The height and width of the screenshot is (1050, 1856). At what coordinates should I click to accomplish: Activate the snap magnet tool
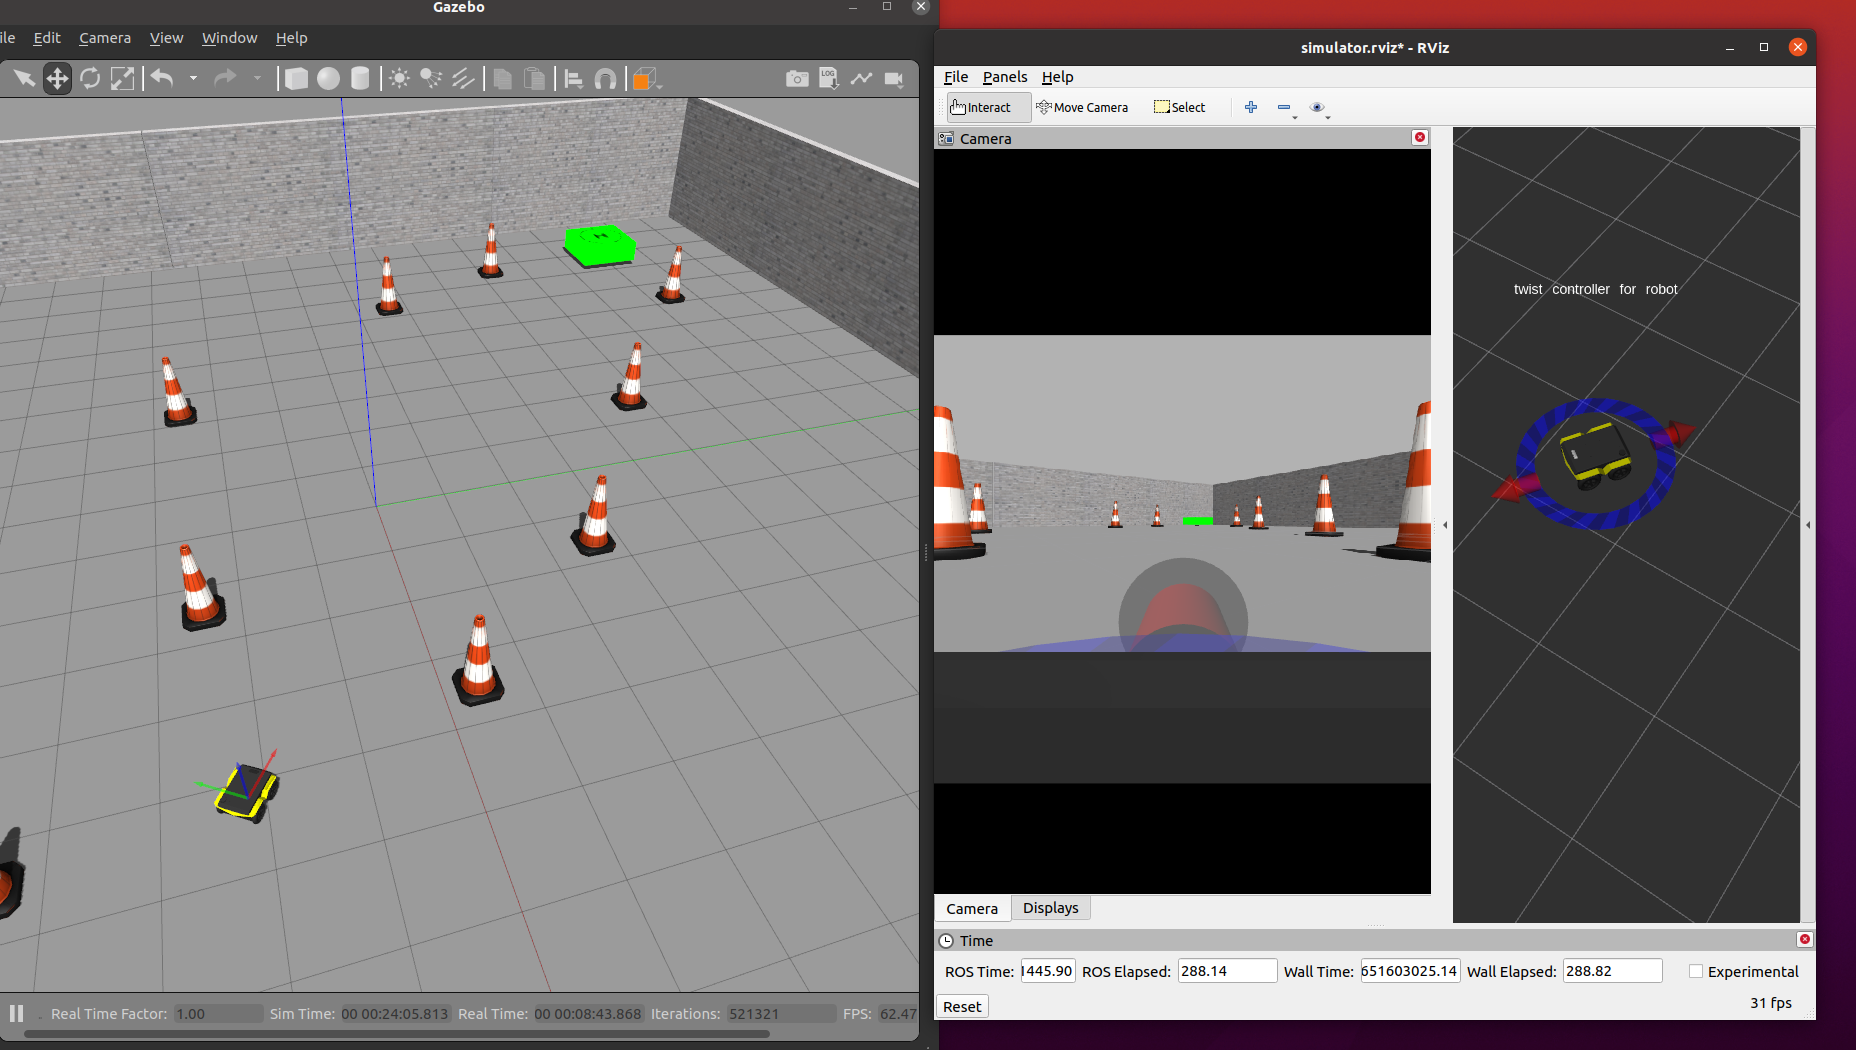point(606,78)
